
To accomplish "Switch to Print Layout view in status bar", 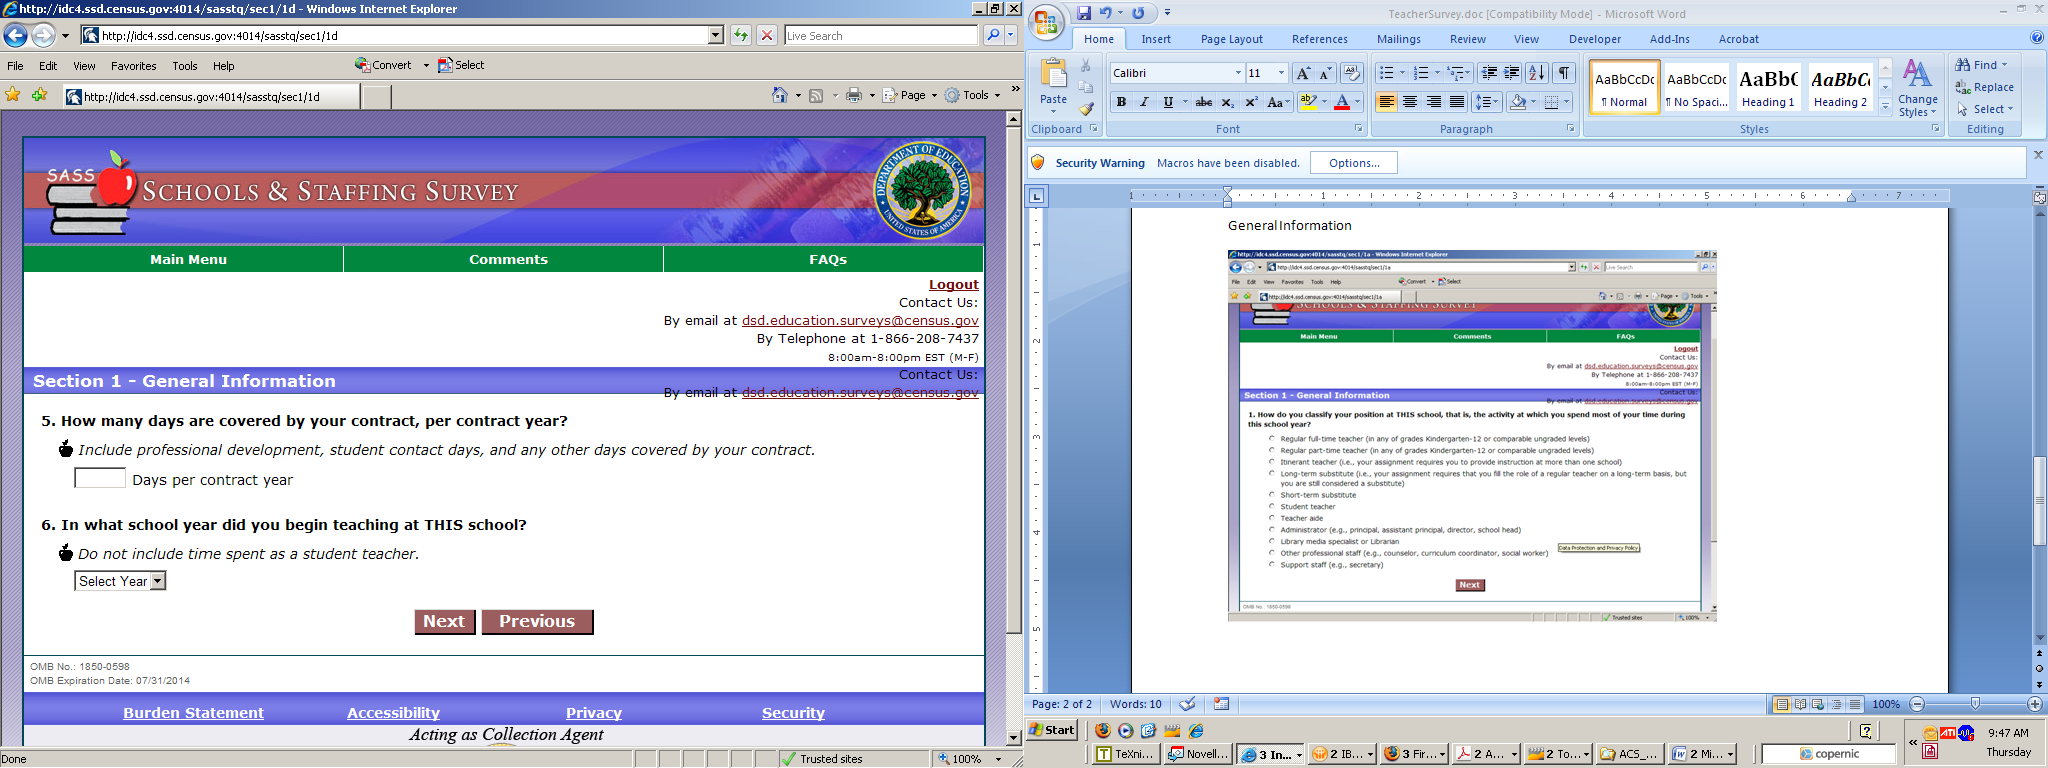I will tap(1781, 704).
